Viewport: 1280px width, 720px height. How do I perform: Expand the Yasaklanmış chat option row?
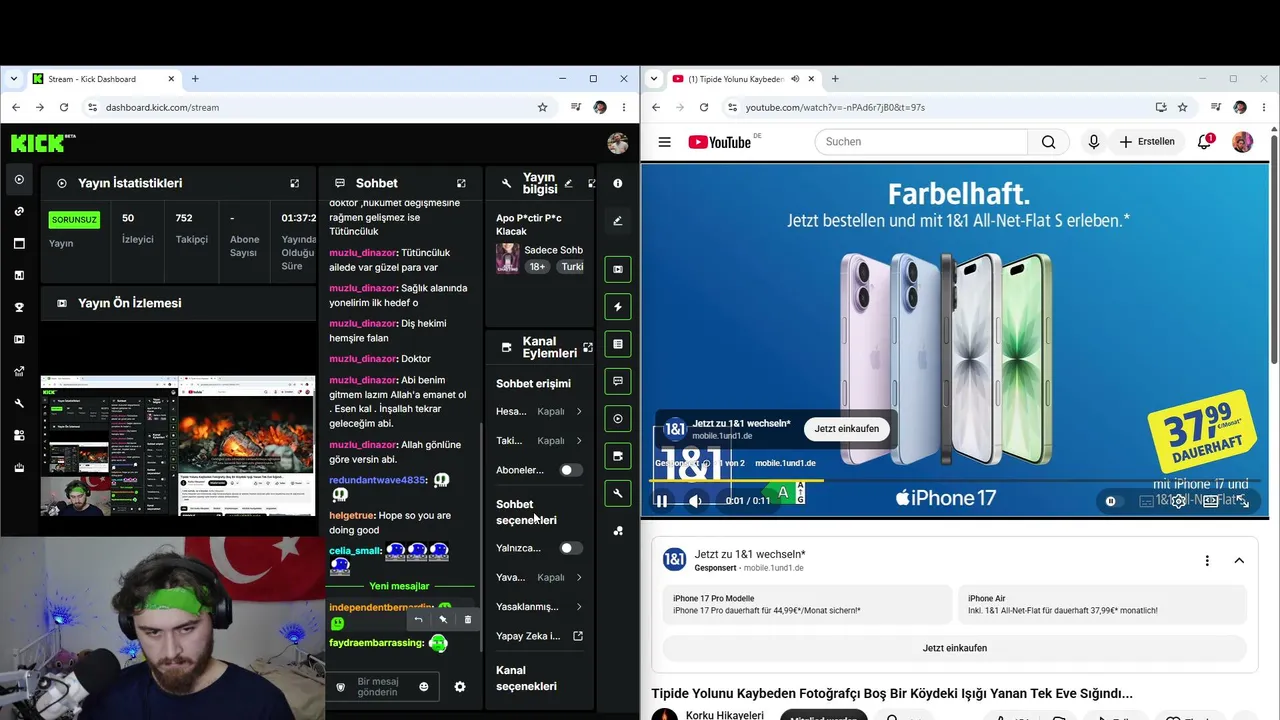(x=539, y=606)
